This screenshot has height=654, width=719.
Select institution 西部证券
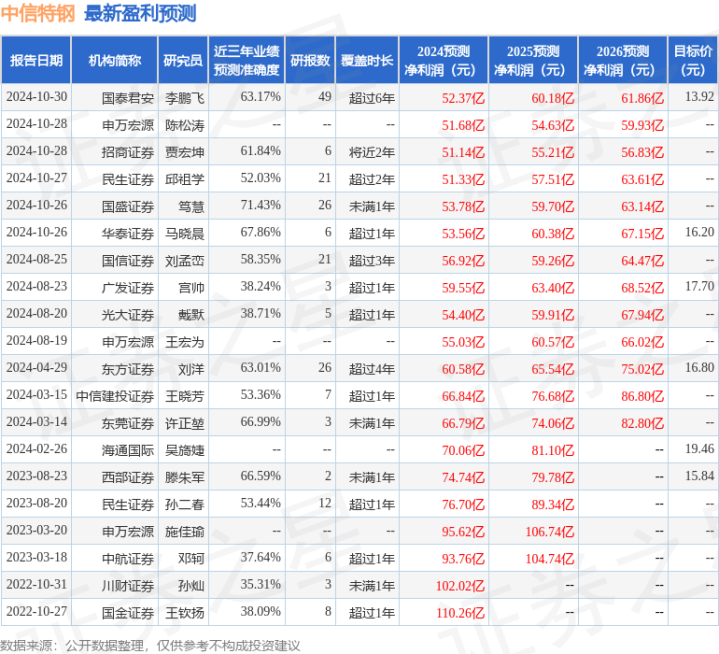point(127,477)
